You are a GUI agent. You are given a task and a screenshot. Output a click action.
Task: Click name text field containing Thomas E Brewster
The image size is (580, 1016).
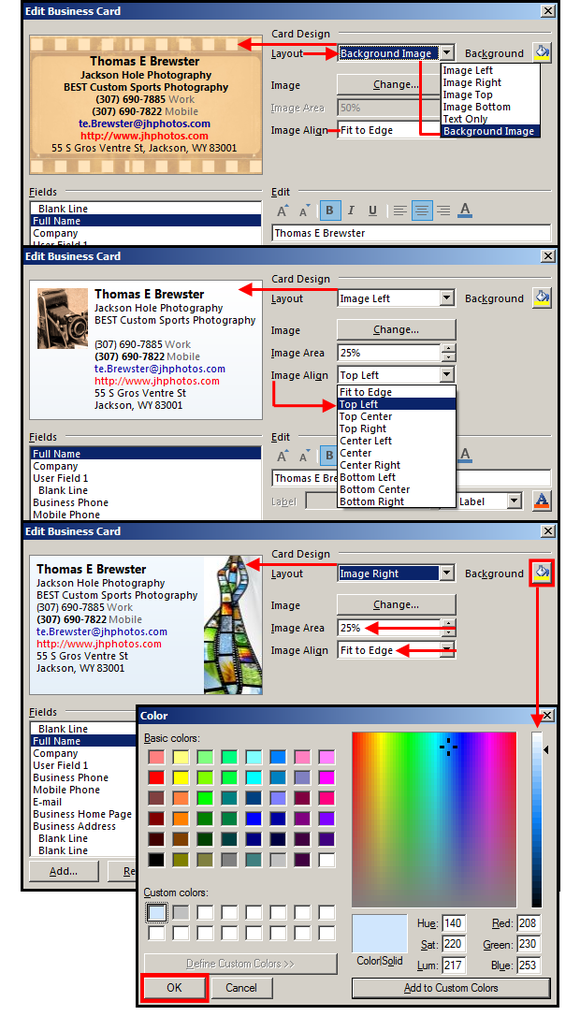411,233
